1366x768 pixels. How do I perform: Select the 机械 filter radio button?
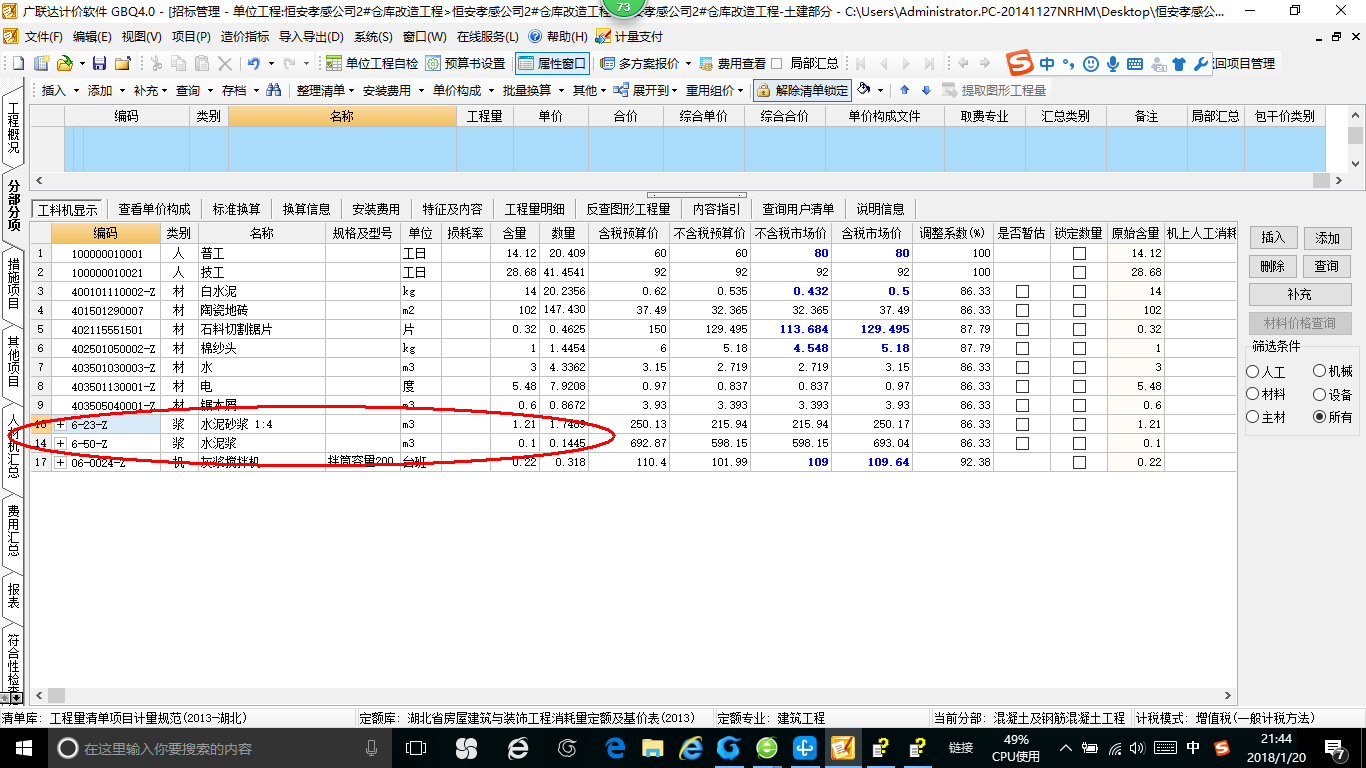pos(1320,372)
